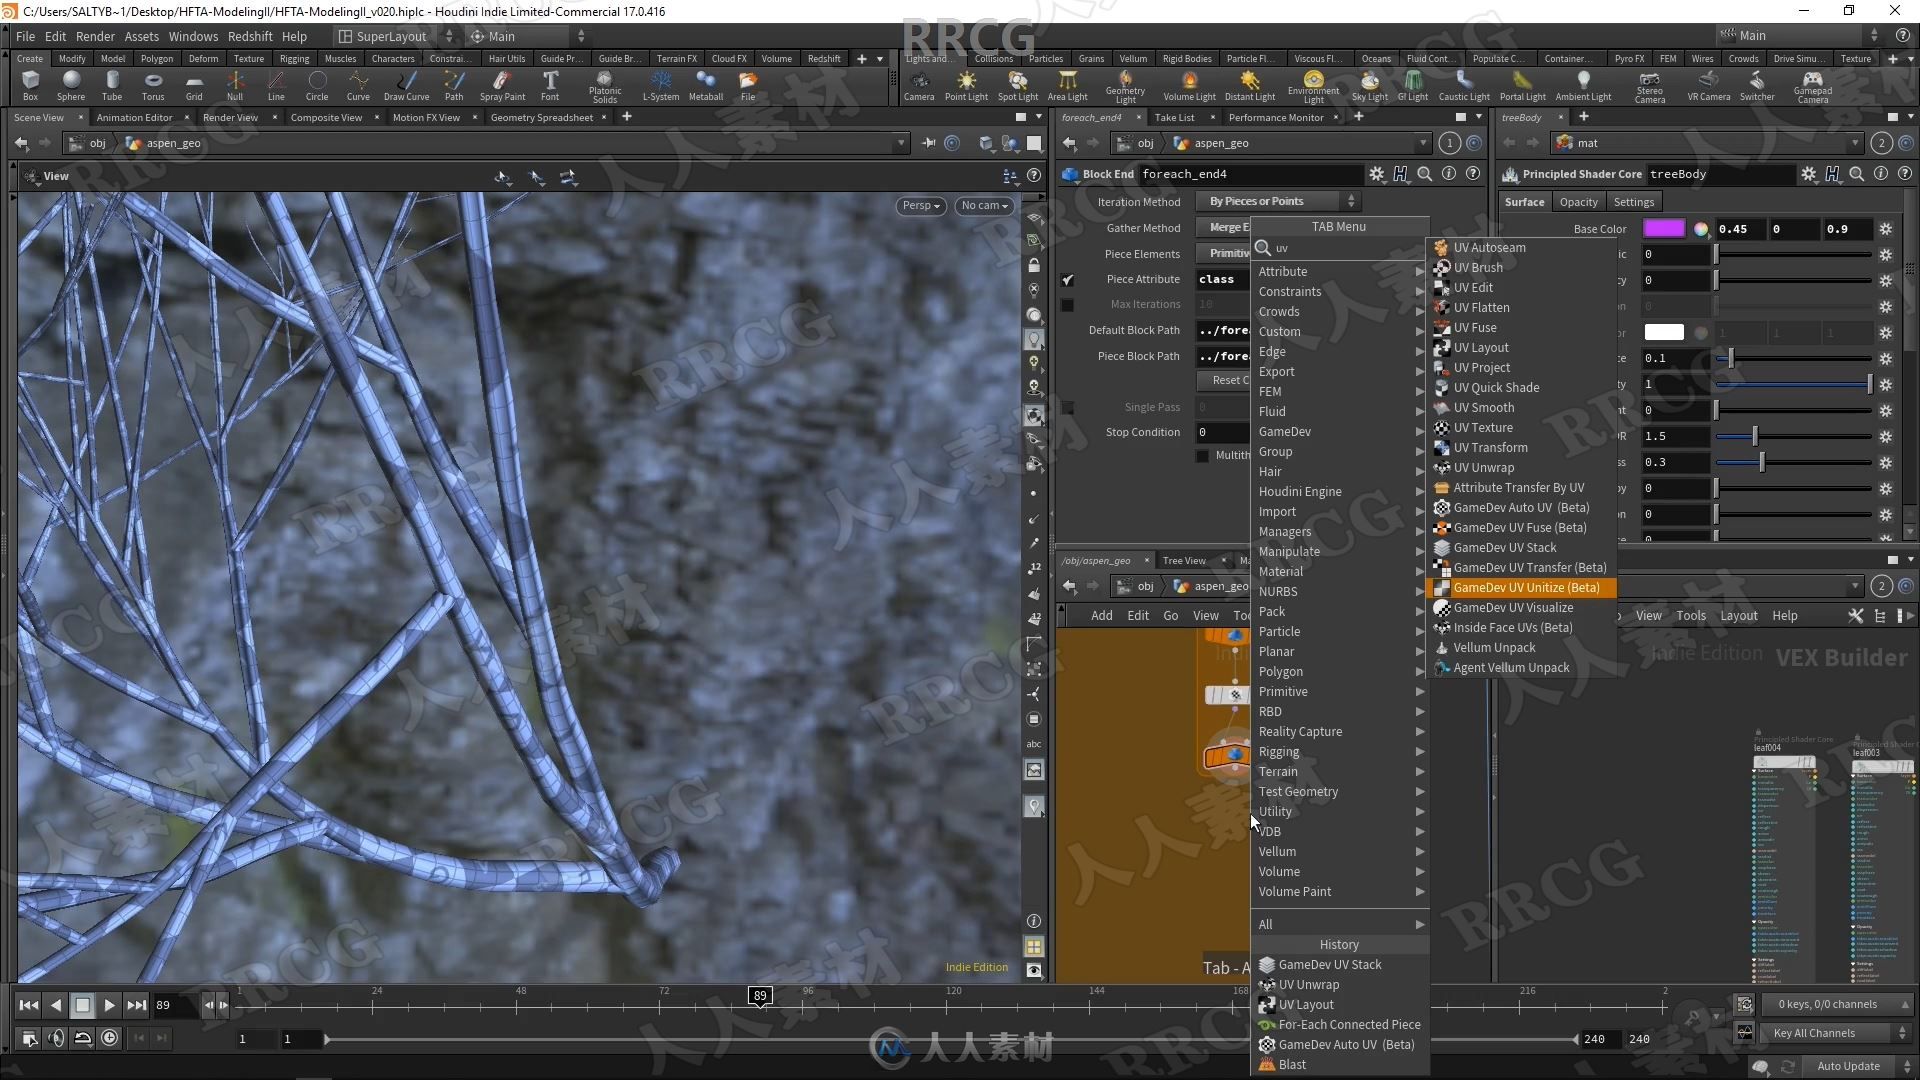Screen dimensions: 1920x1080
Task: Click the Opacity tab in Principled Shader Core
Action: click(x=1577, y=202)
